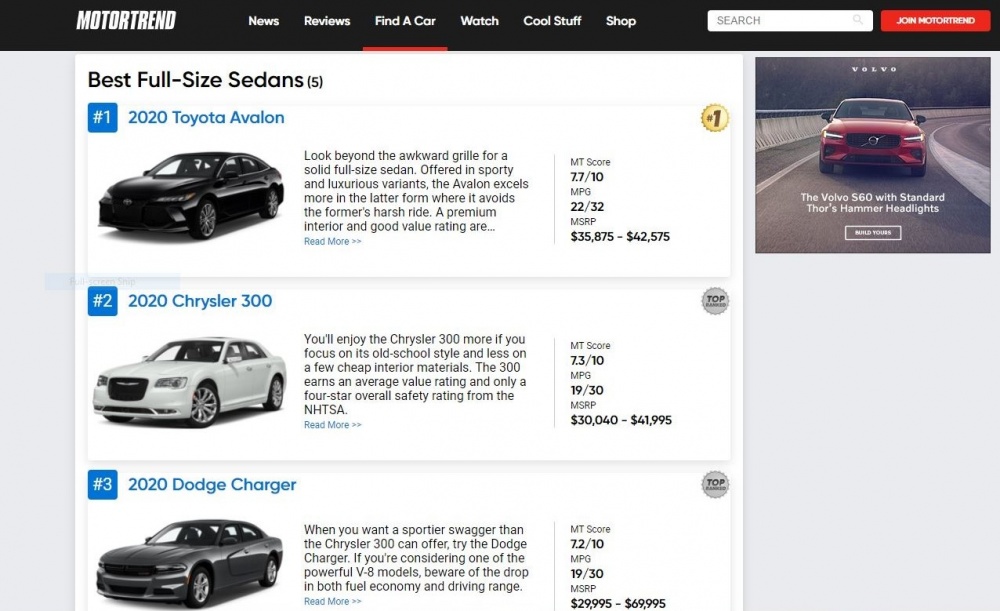This screenshot has width=1000, height=611.
Task: Click the blue #1 rank badge
Action: pyautogui.click(x=102, y=118)
